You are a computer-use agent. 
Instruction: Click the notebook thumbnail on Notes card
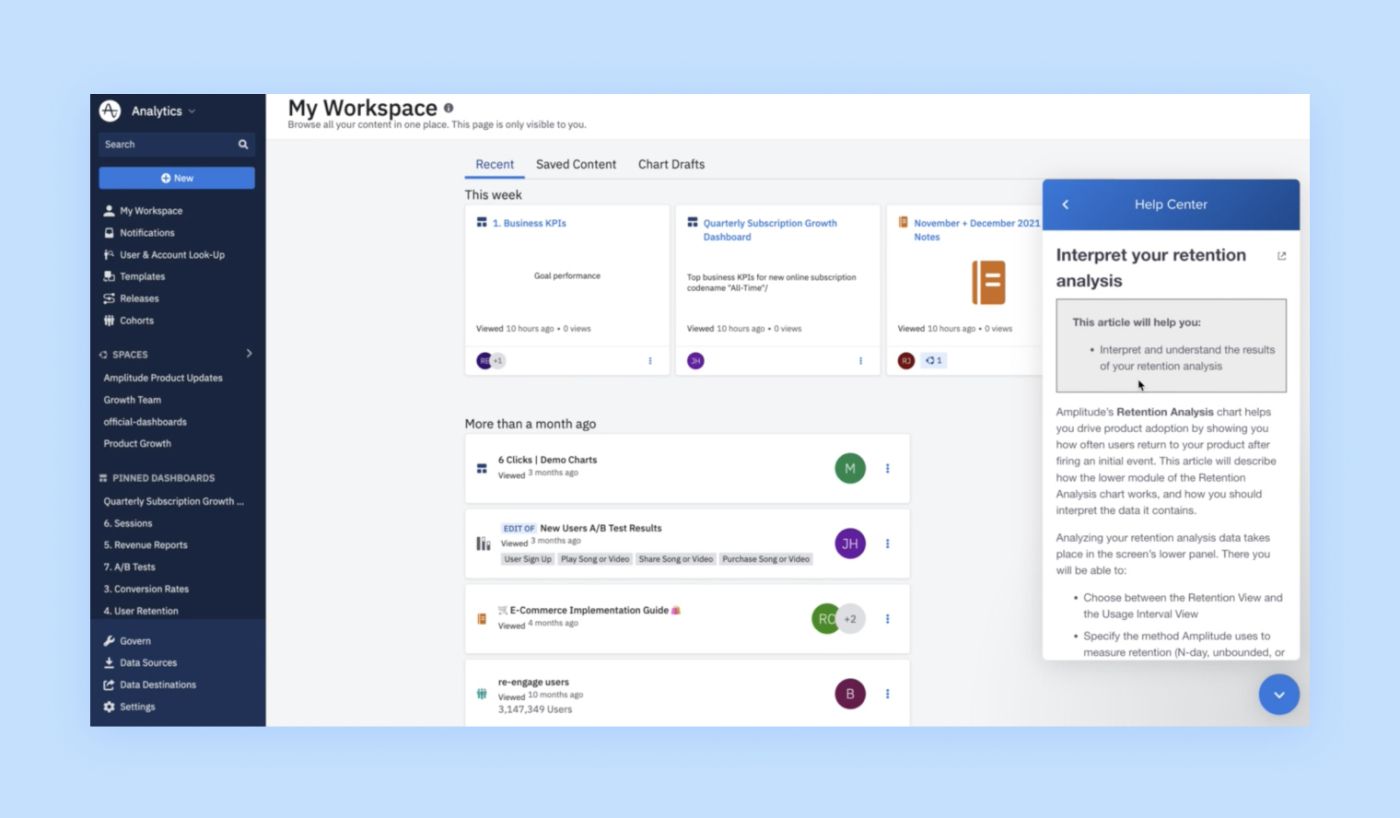coord(988,283)
